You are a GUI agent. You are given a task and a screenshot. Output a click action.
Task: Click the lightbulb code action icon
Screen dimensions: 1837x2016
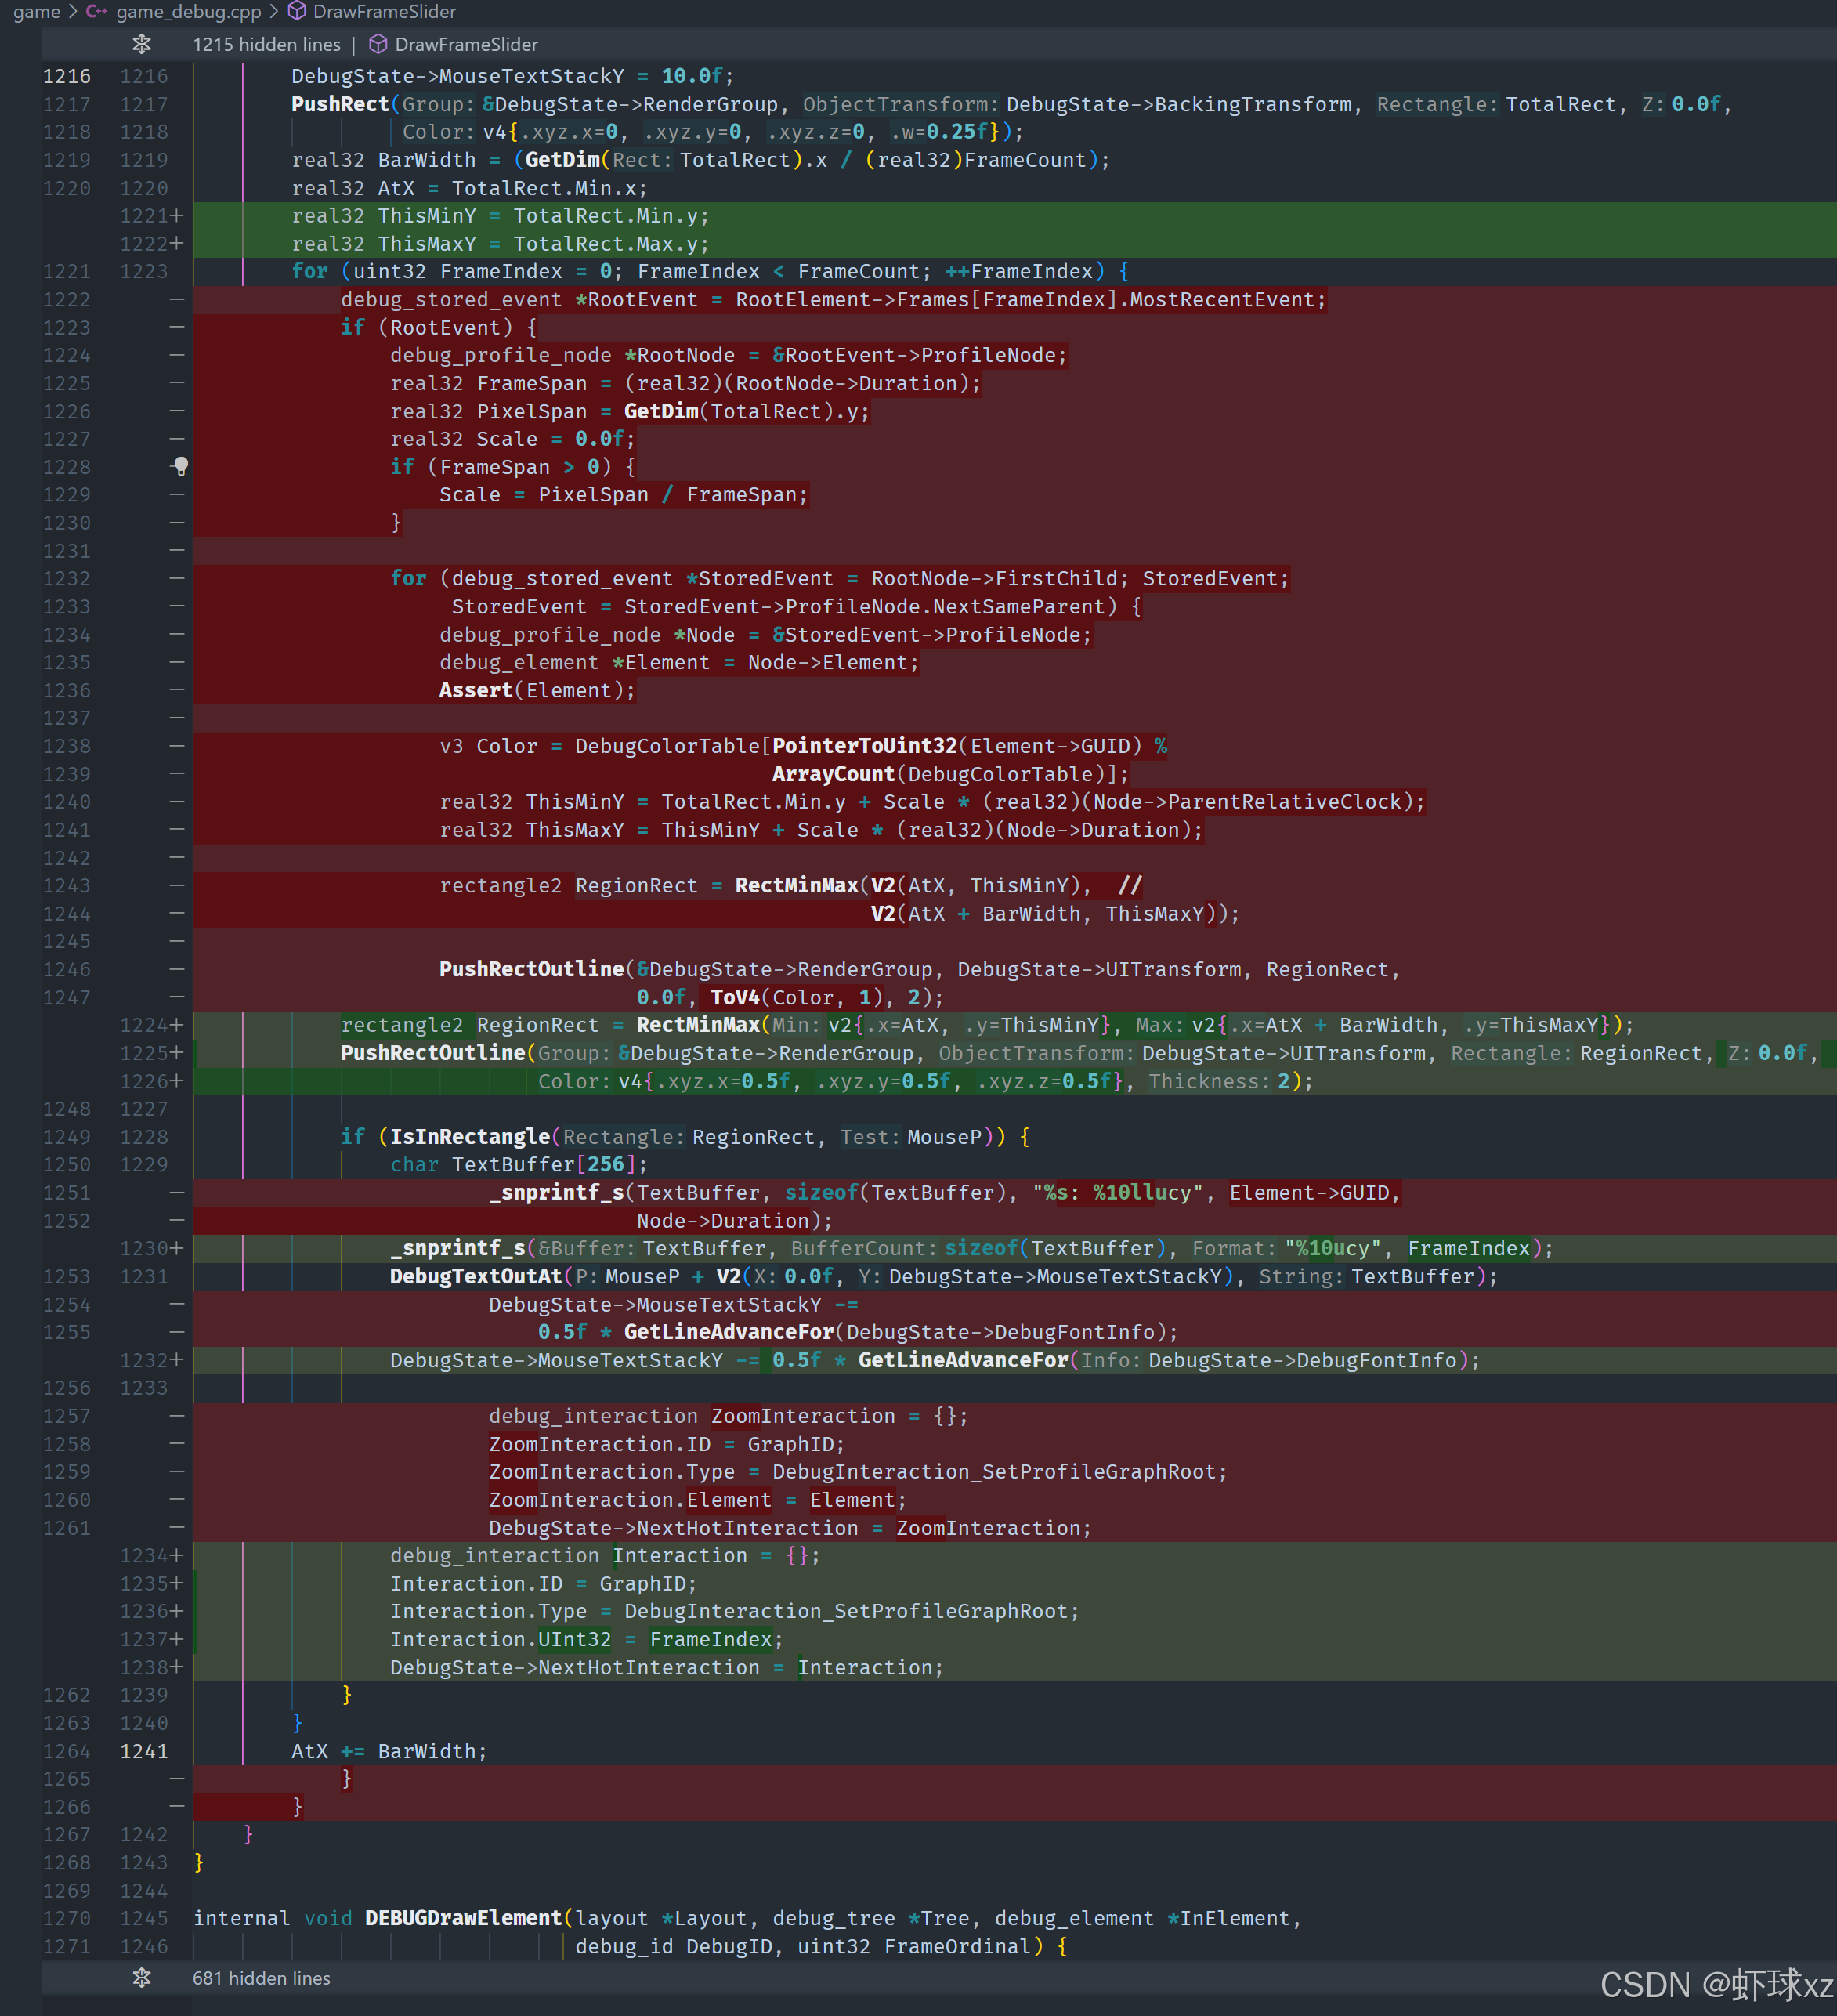180,466
